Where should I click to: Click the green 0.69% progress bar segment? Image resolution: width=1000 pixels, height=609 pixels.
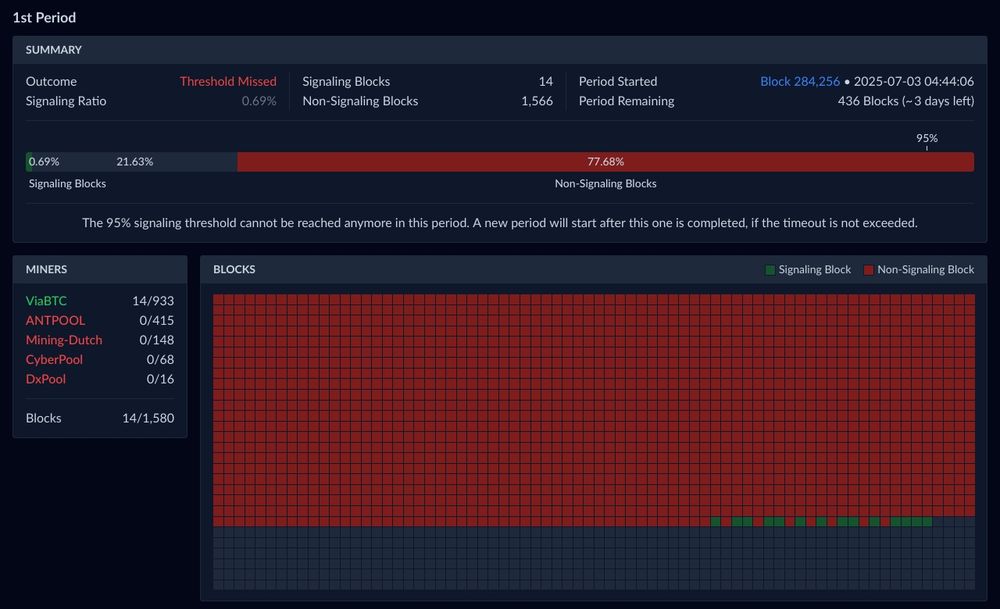point(29,161)
